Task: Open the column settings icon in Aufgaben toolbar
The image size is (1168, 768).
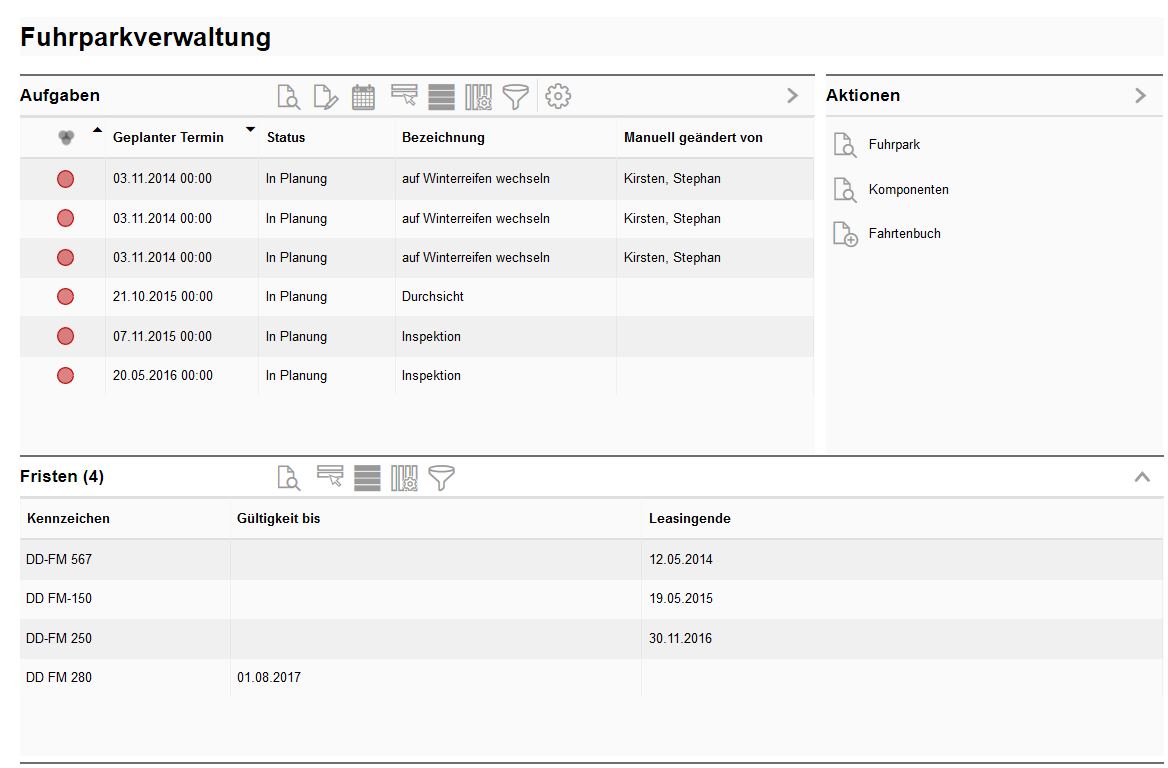Action: point(478,97)
